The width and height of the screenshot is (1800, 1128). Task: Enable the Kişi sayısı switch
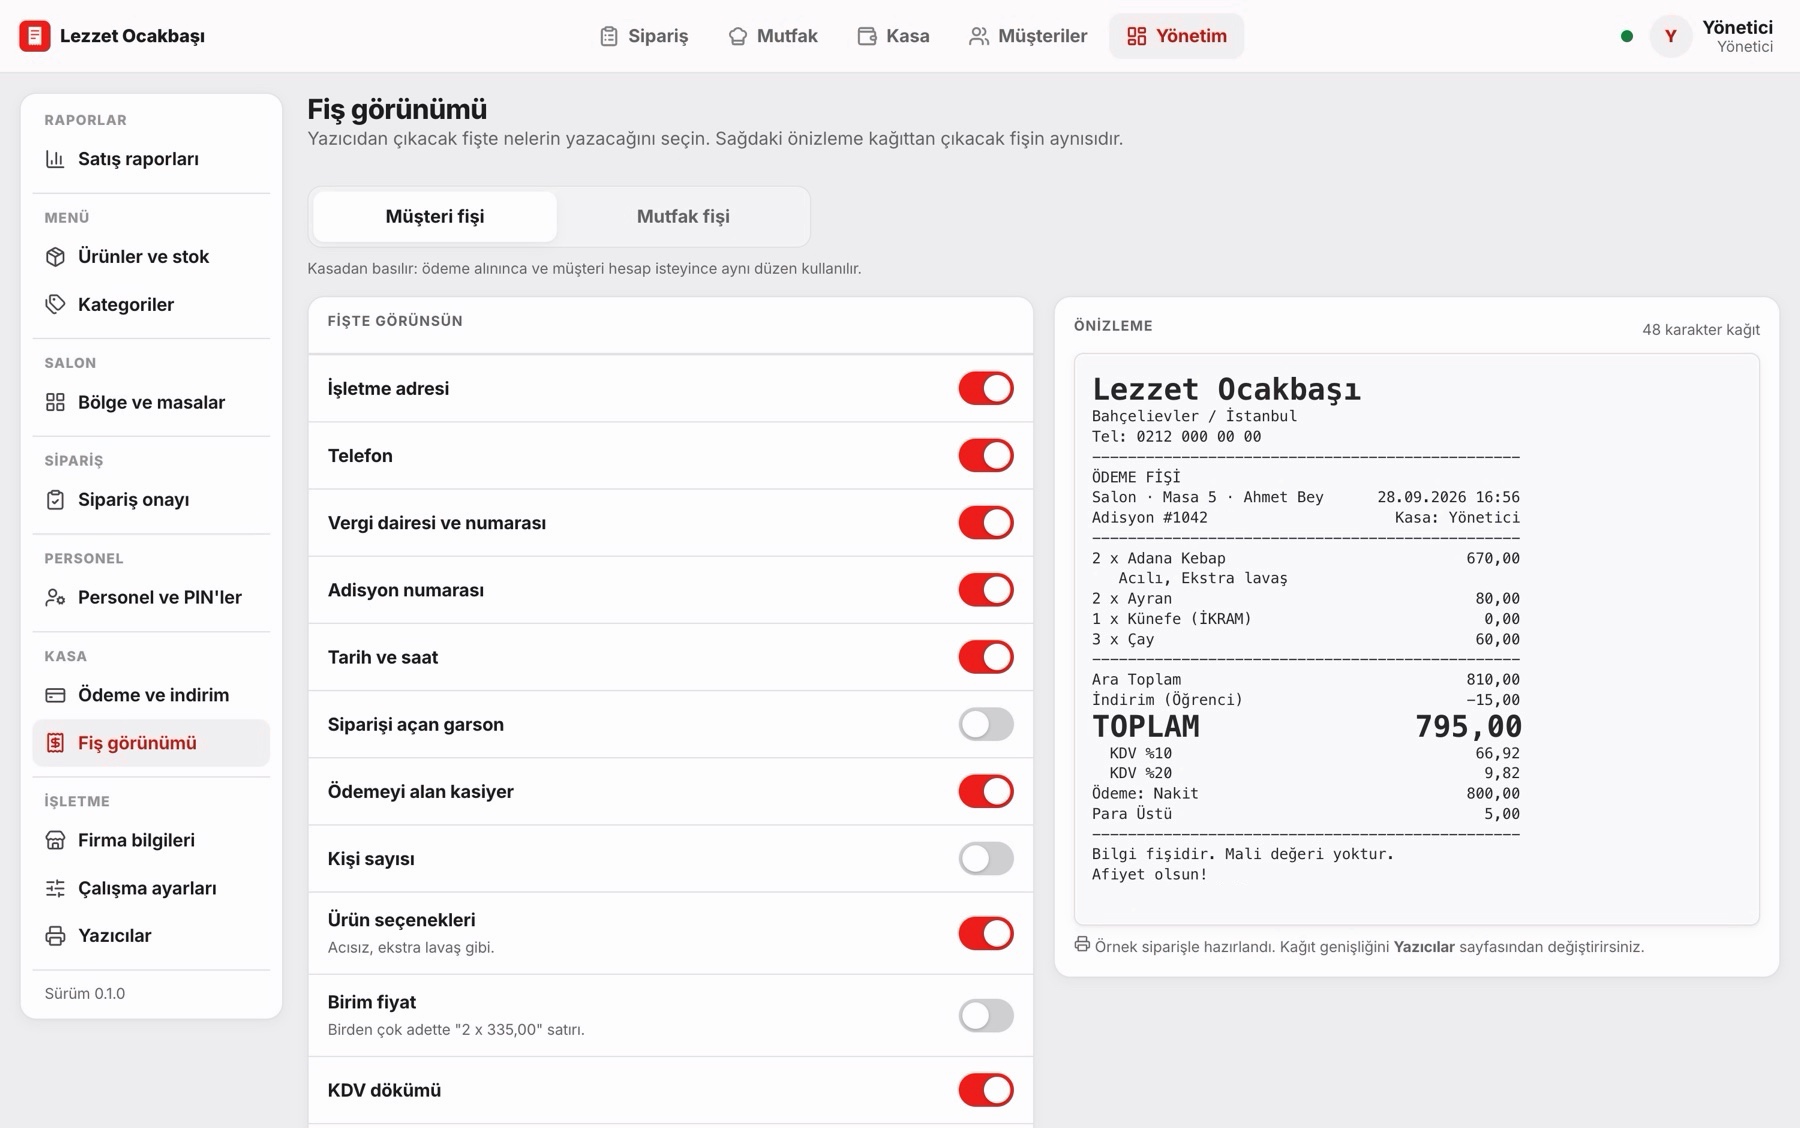(986, 858)
